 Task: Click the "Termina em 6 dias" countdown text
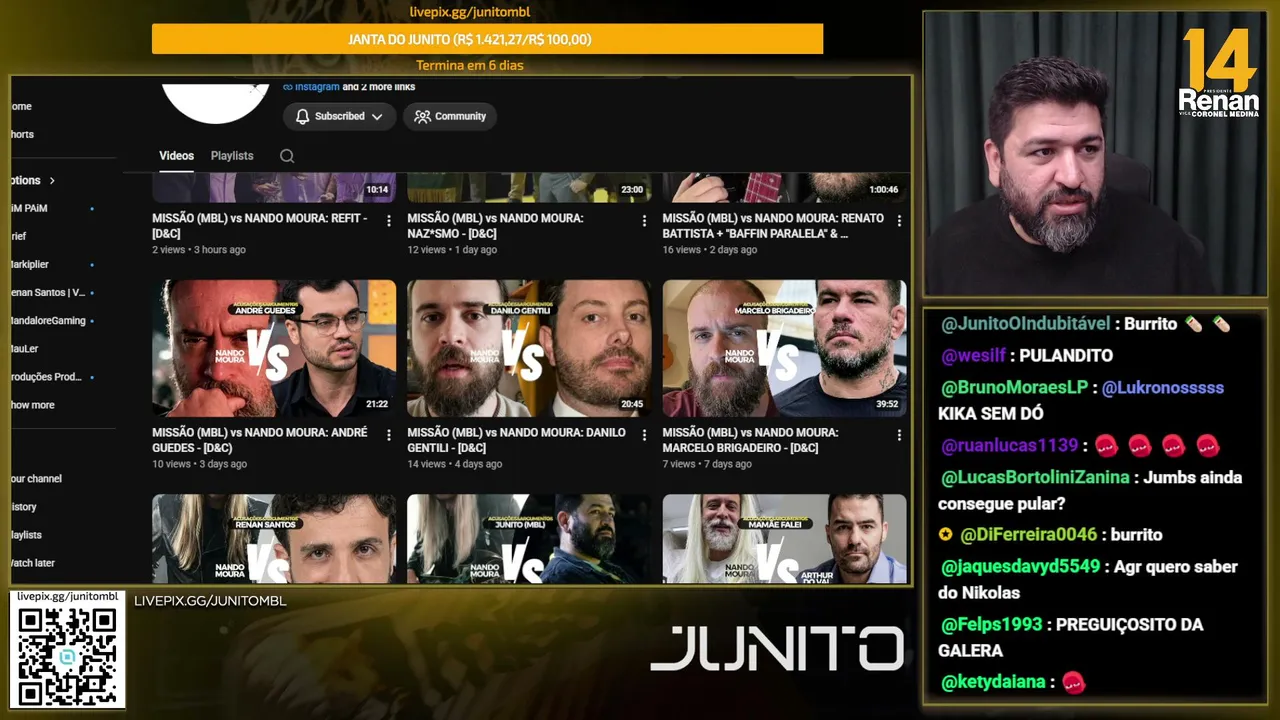[x=470, y=66]
